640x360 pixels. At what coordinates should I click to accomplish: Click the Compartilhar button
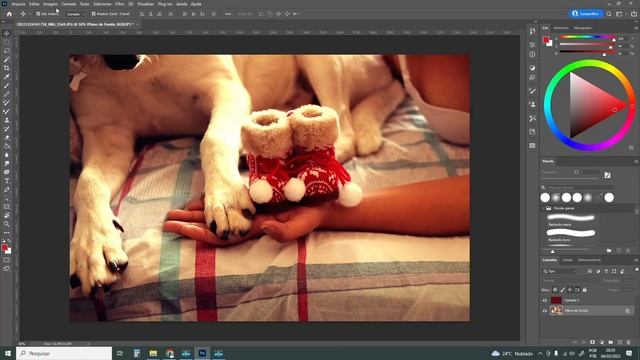click(x=587, y=13)
